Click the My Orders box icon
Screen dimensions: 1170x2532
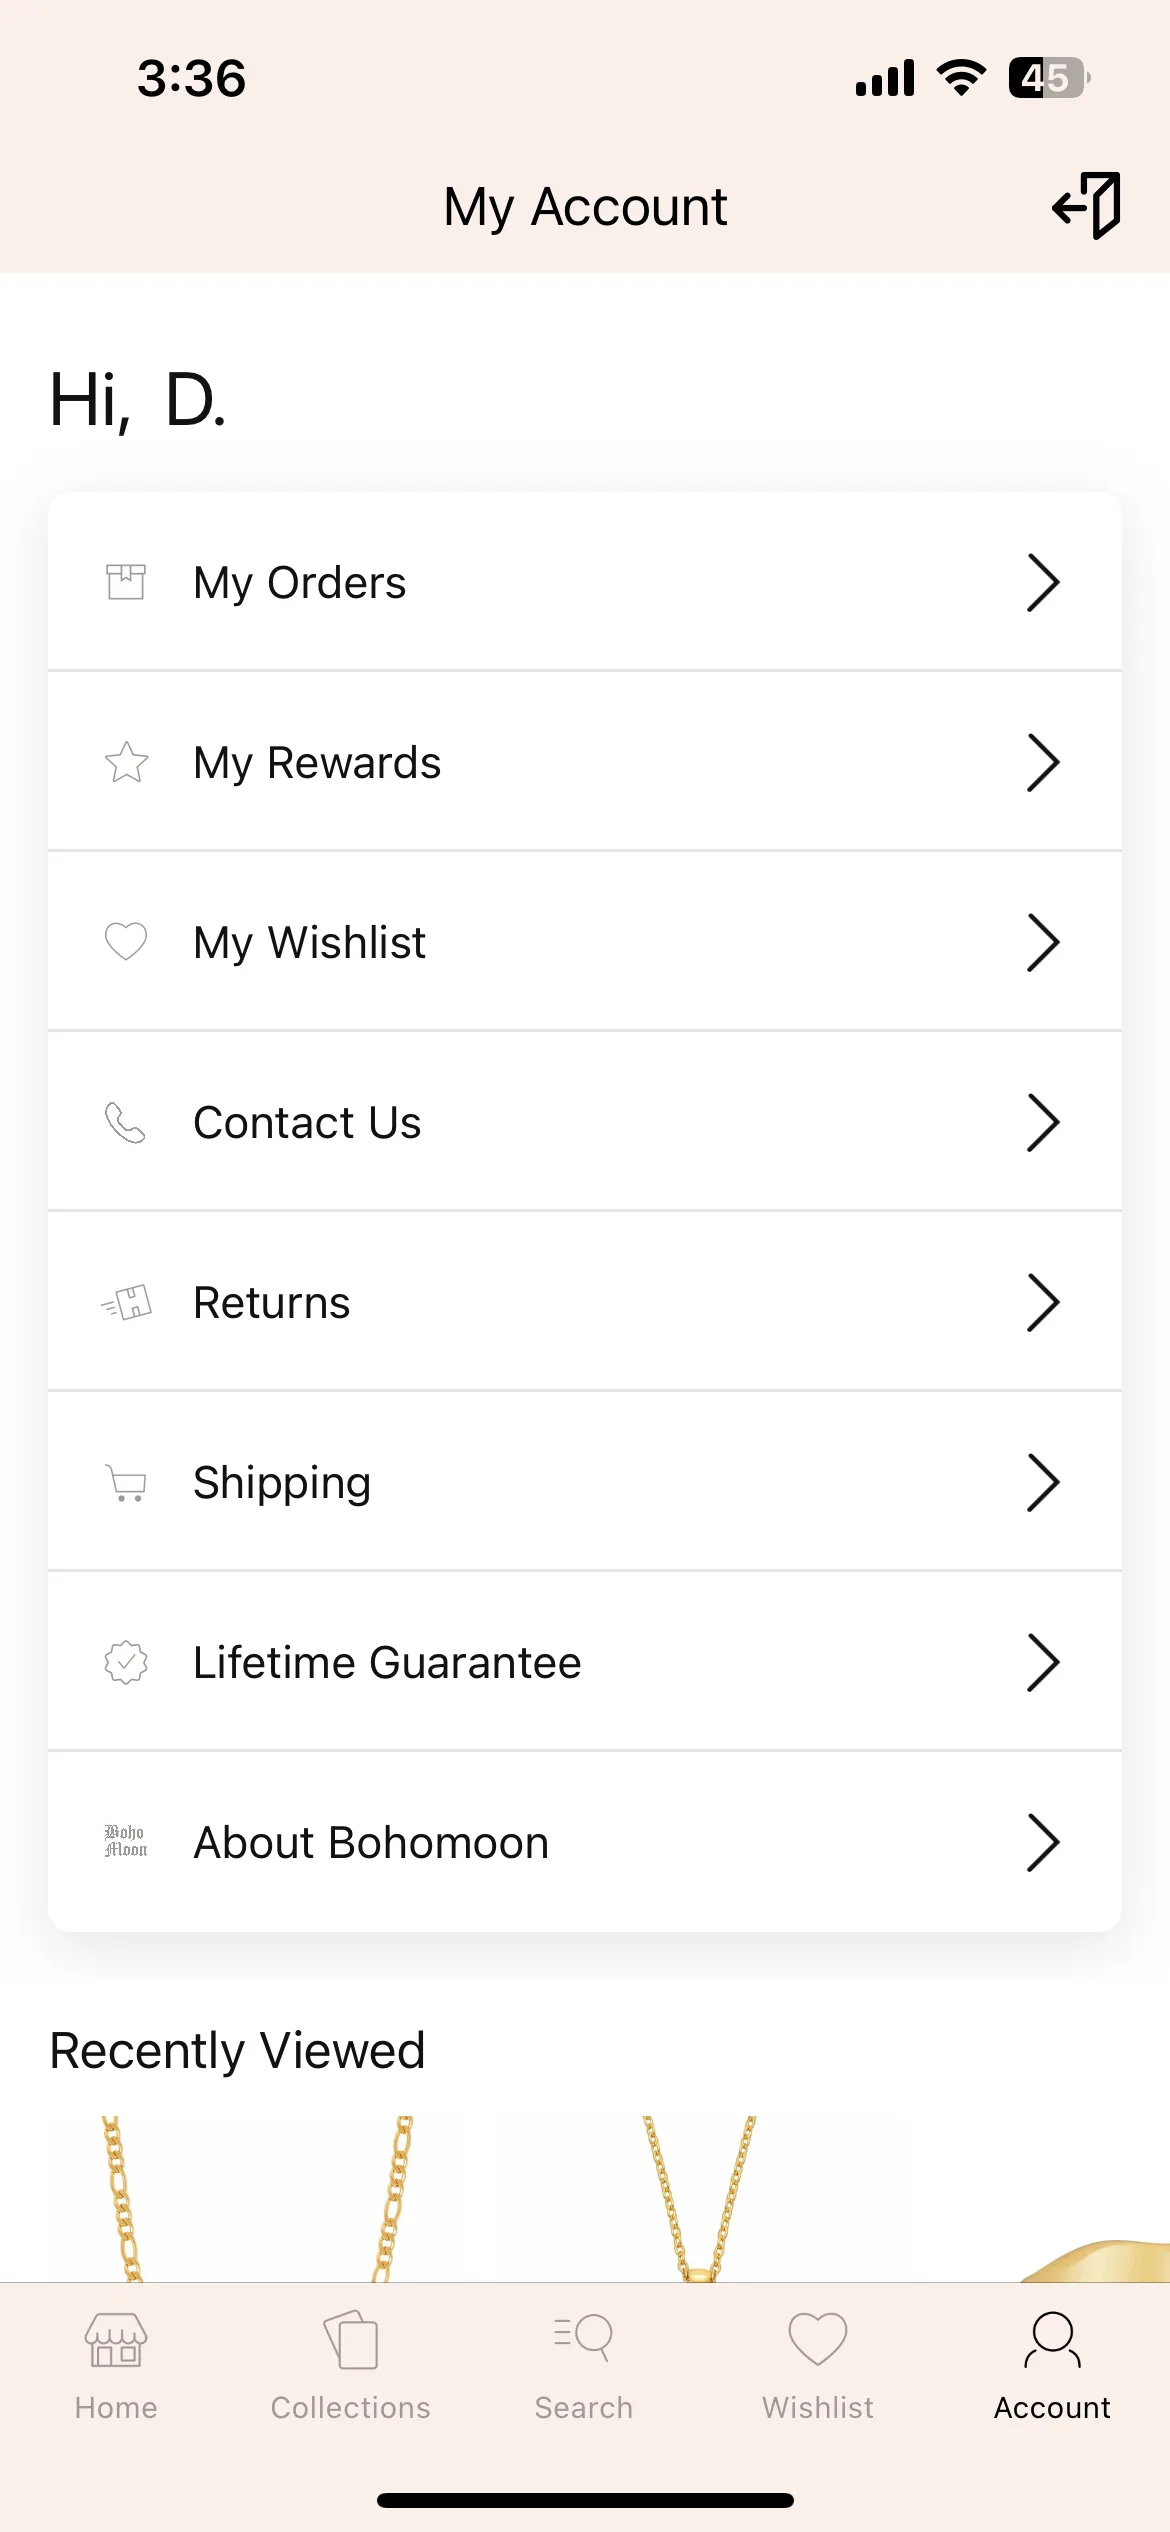click(126, 581)
